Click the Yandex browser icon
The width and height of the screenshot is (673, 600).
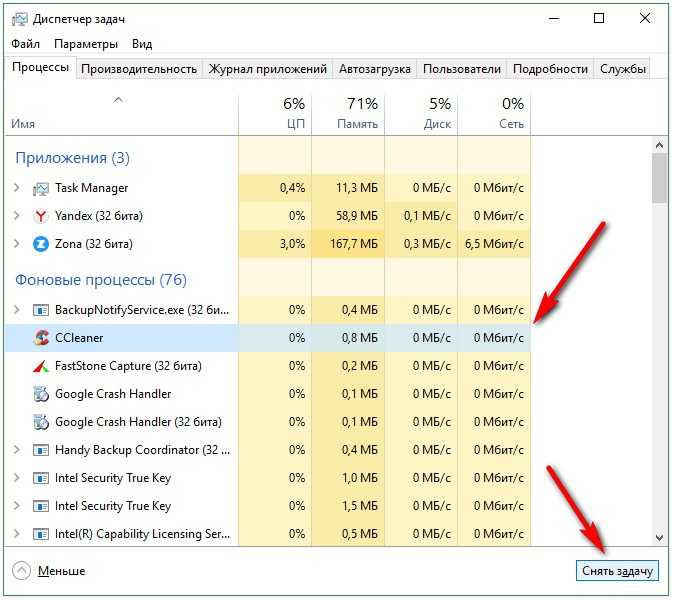click(x=41, y=216)
